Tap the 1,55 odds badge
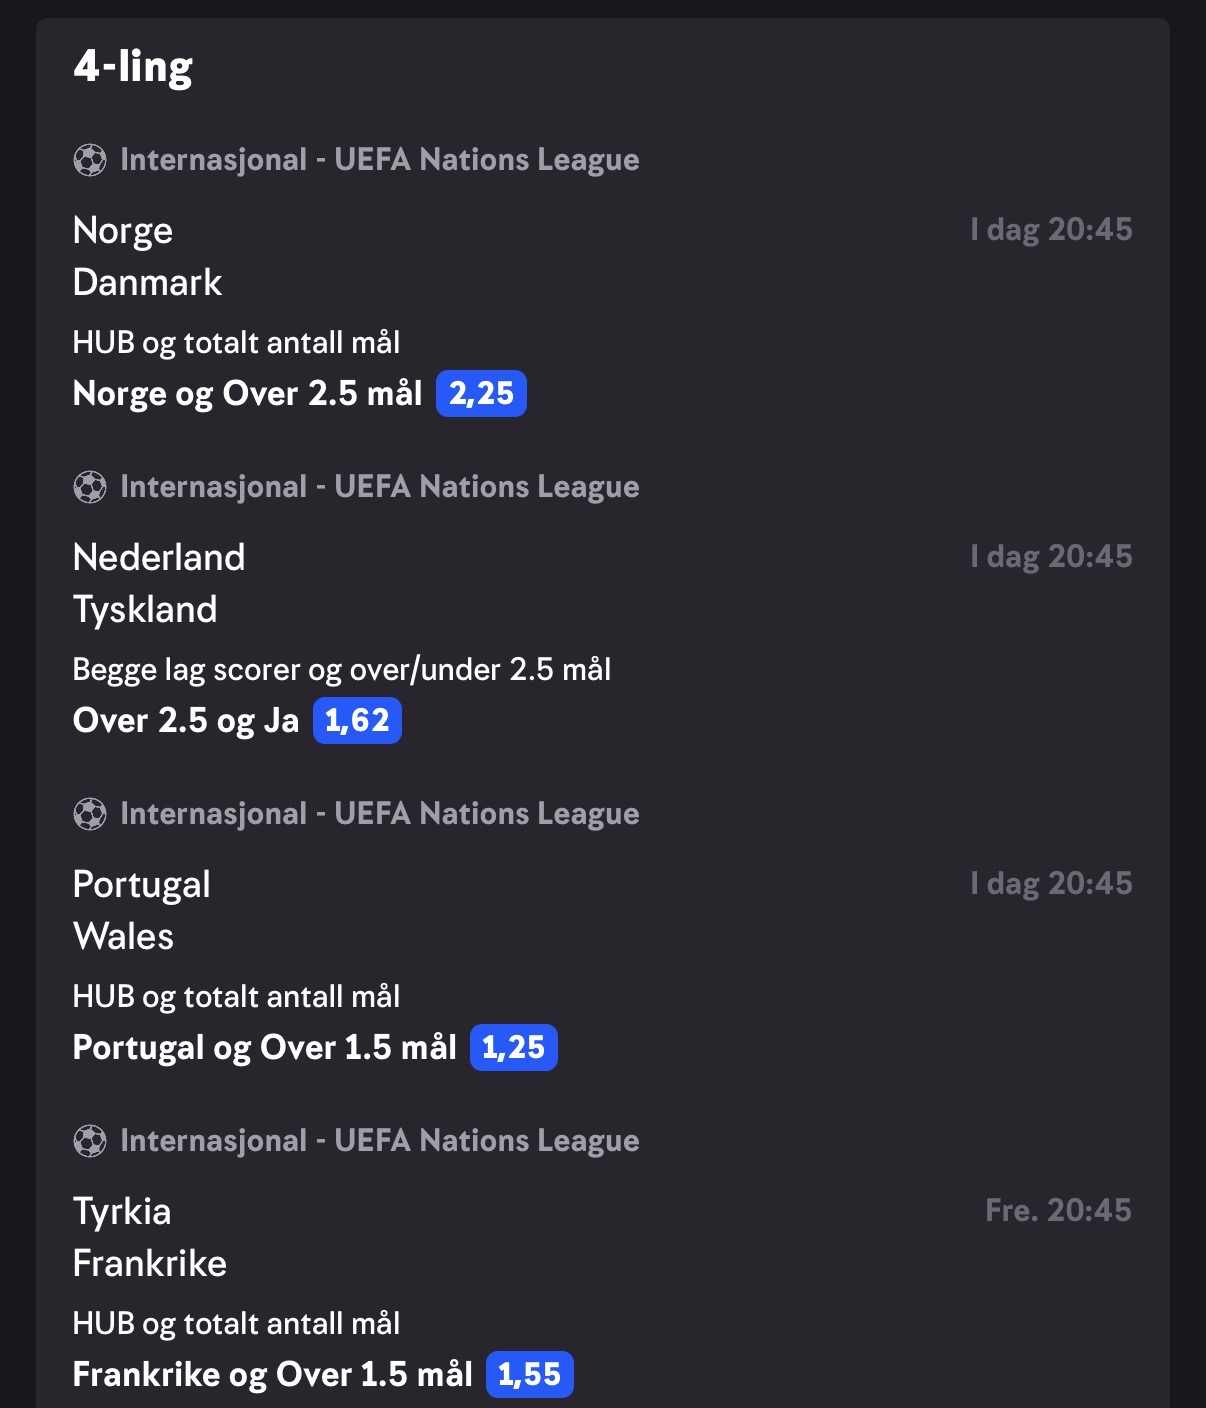 coord(530,1374)
